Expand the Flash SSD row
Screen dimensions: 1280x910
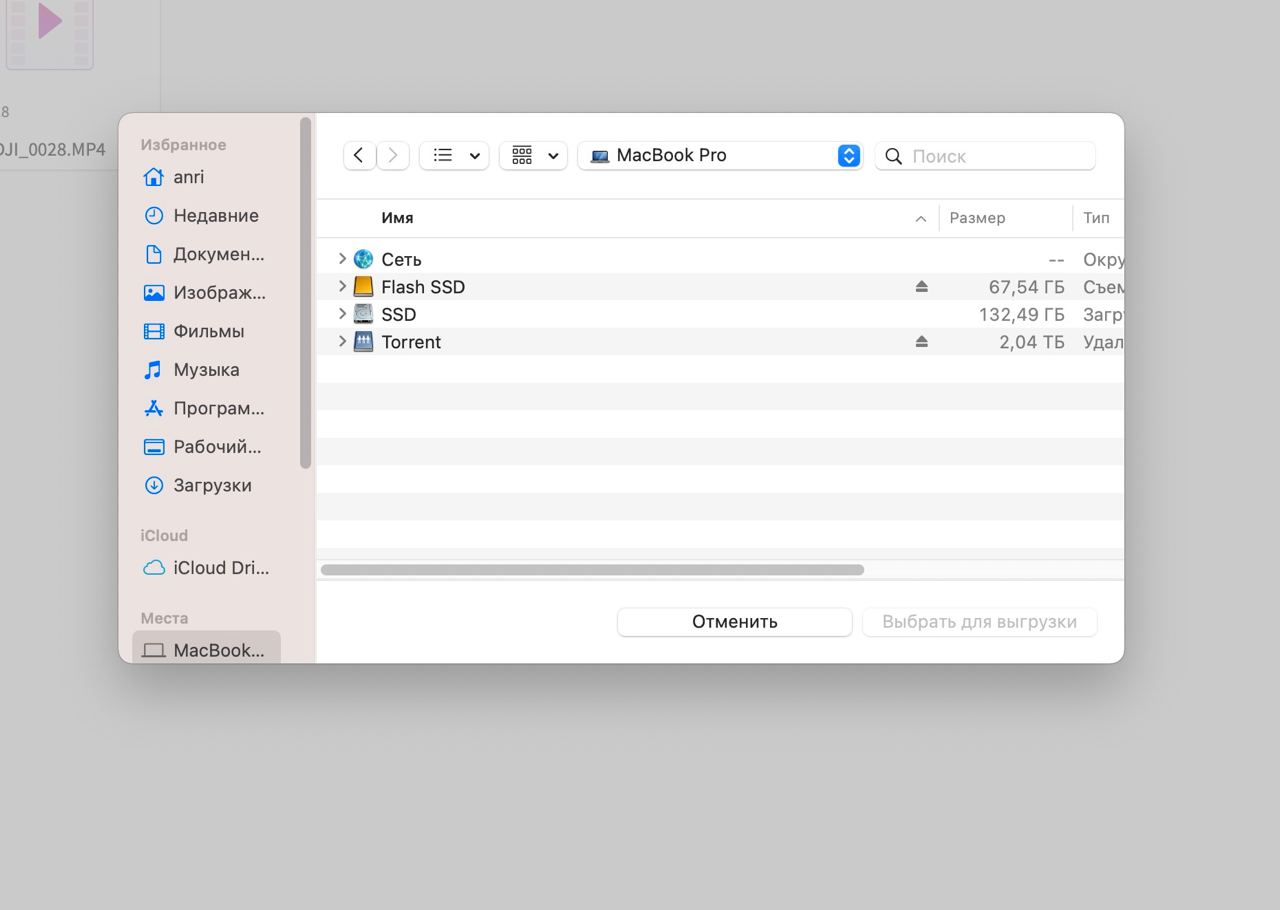coord(342,287)
